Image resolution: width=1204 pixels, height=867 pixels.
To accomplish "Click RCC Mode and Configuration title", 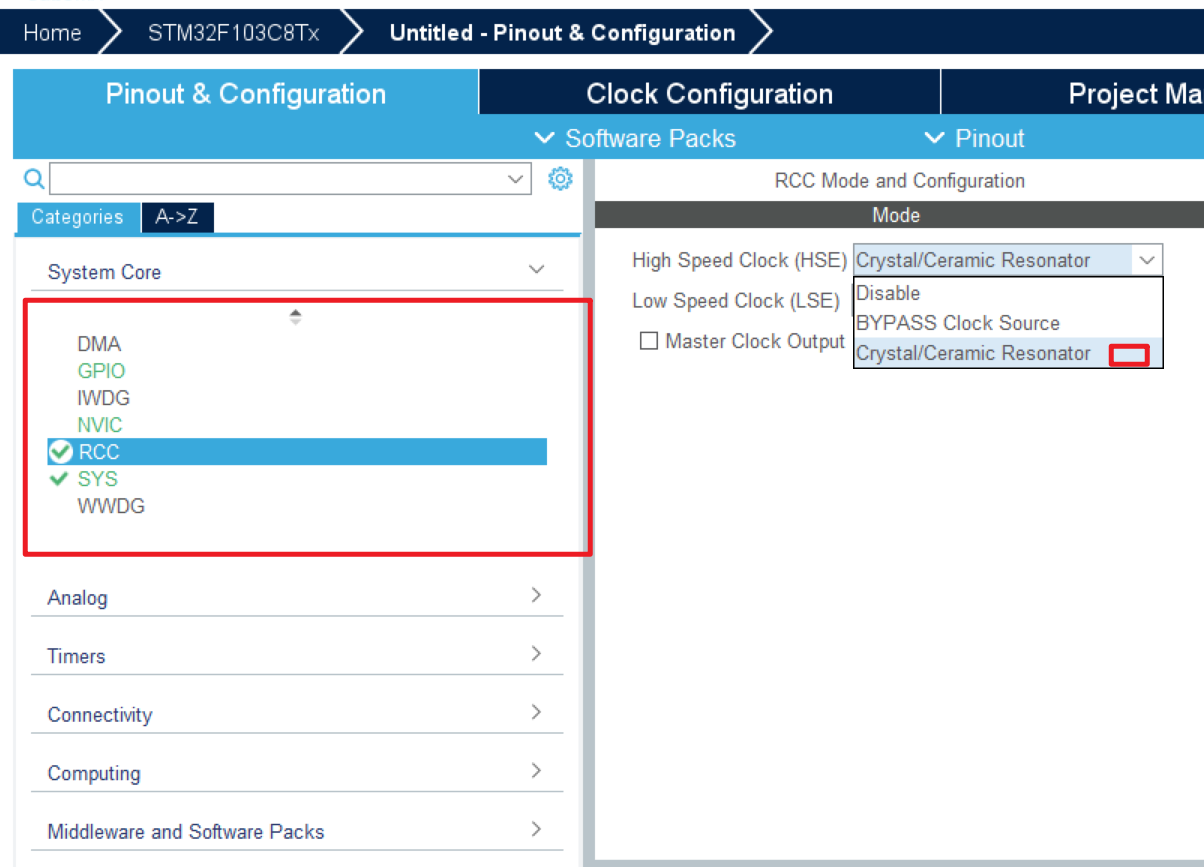I will [x=899, y=181].
